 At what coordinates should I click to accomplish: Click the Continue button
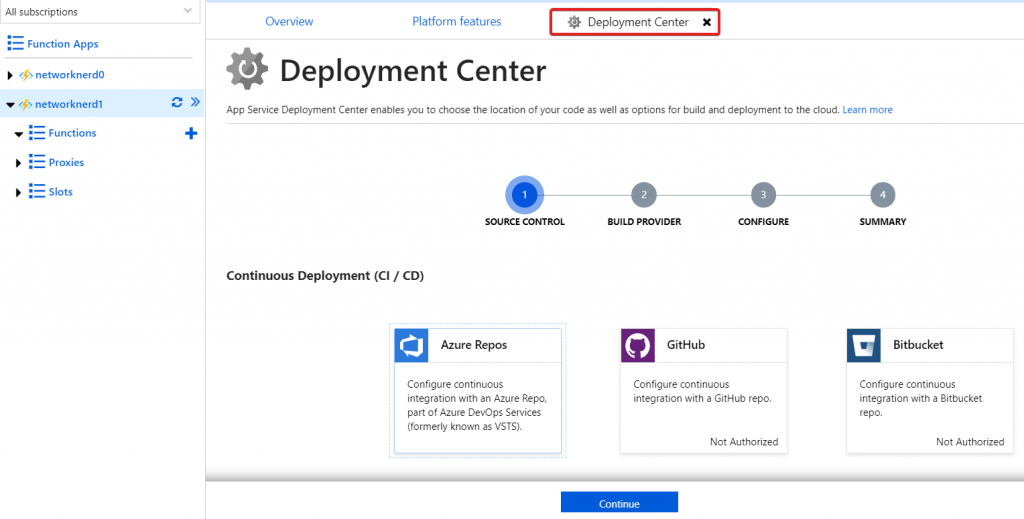[619, 503]
